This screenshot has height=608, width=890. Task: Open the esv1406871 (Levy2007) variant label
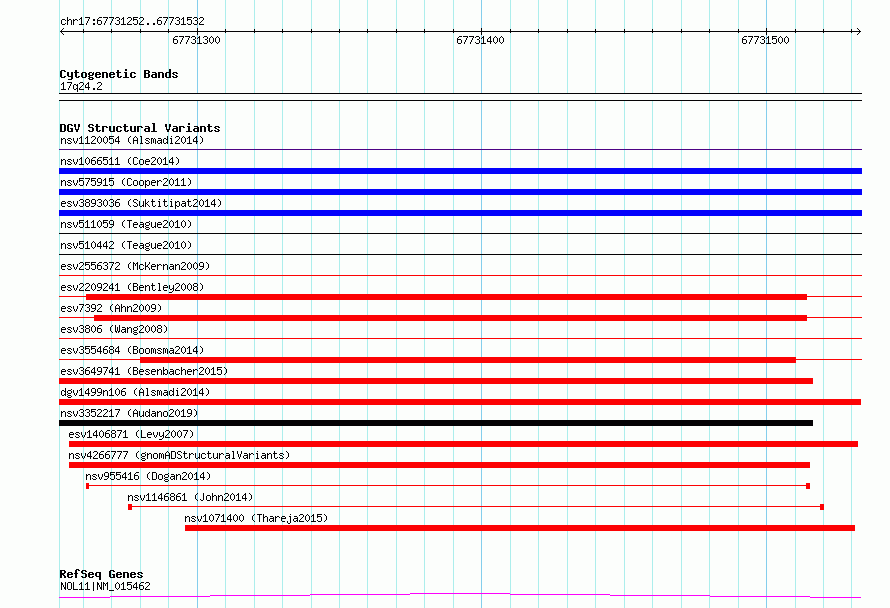131,434
